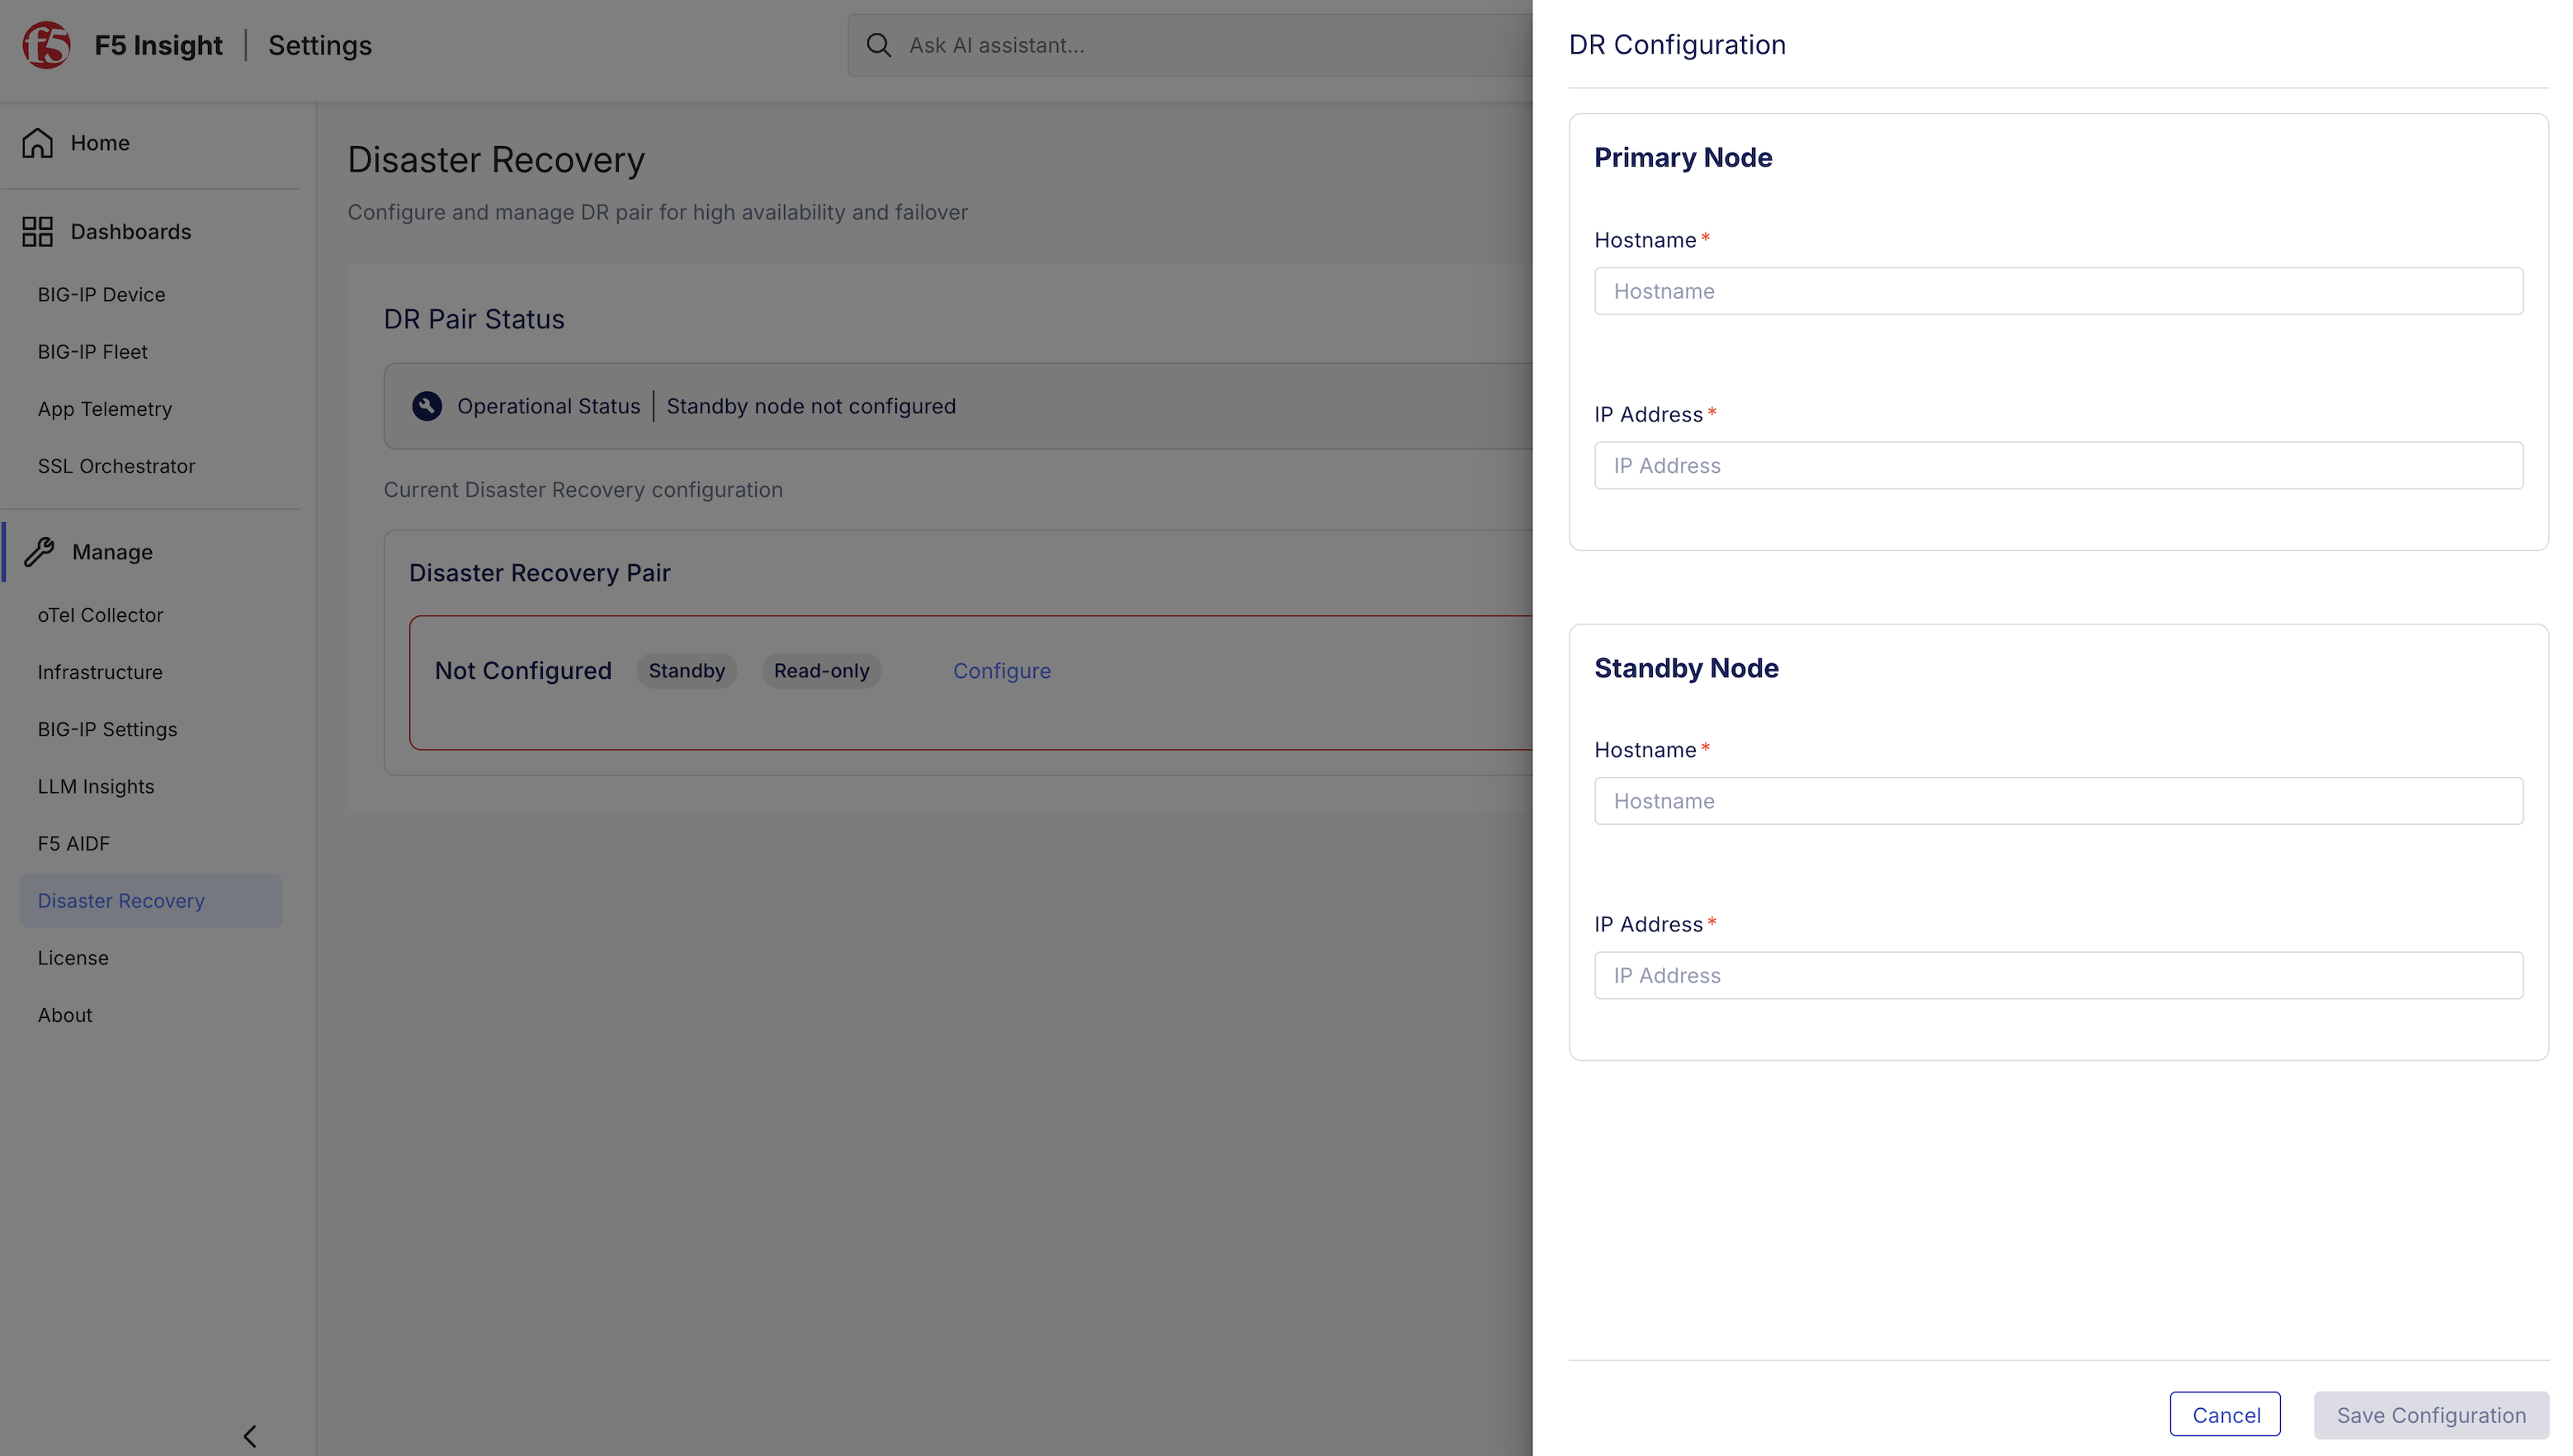Screen dimensions: 2573x1456
Task: Click the Home house icon
Action: (x=37, y=143)
